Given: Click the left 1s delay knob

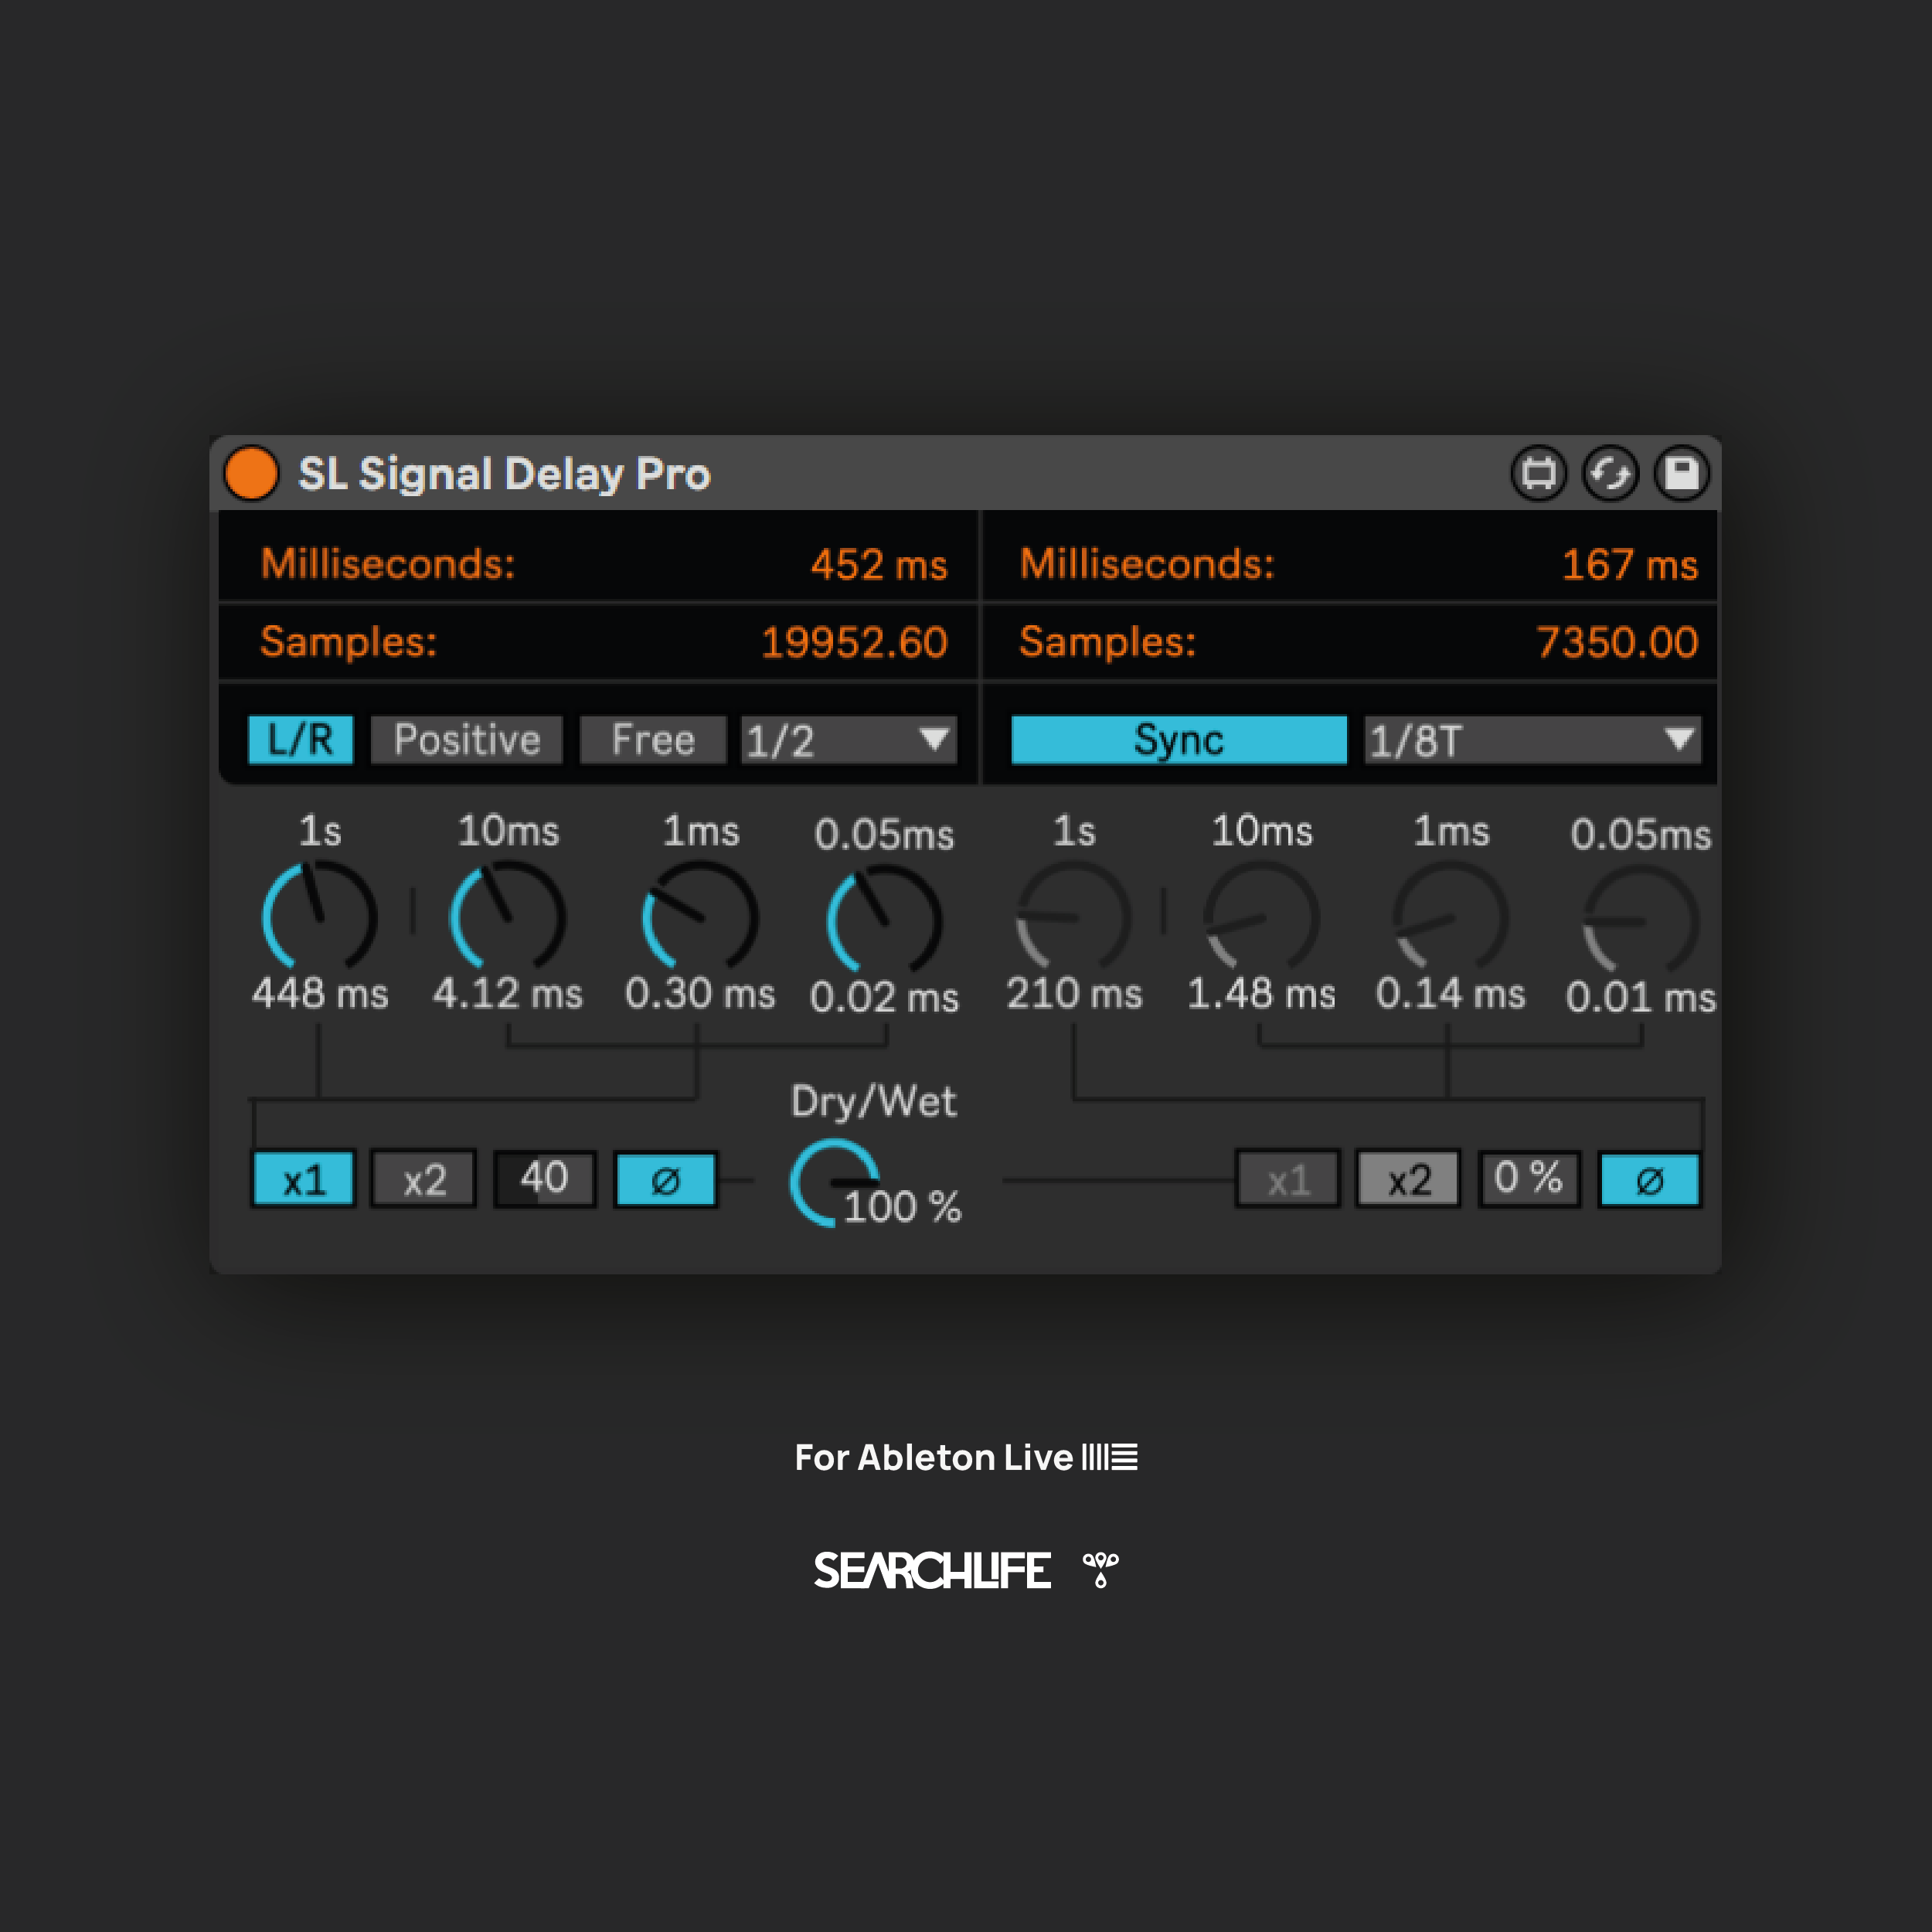Looking at the screenshot, I should 319,916.
